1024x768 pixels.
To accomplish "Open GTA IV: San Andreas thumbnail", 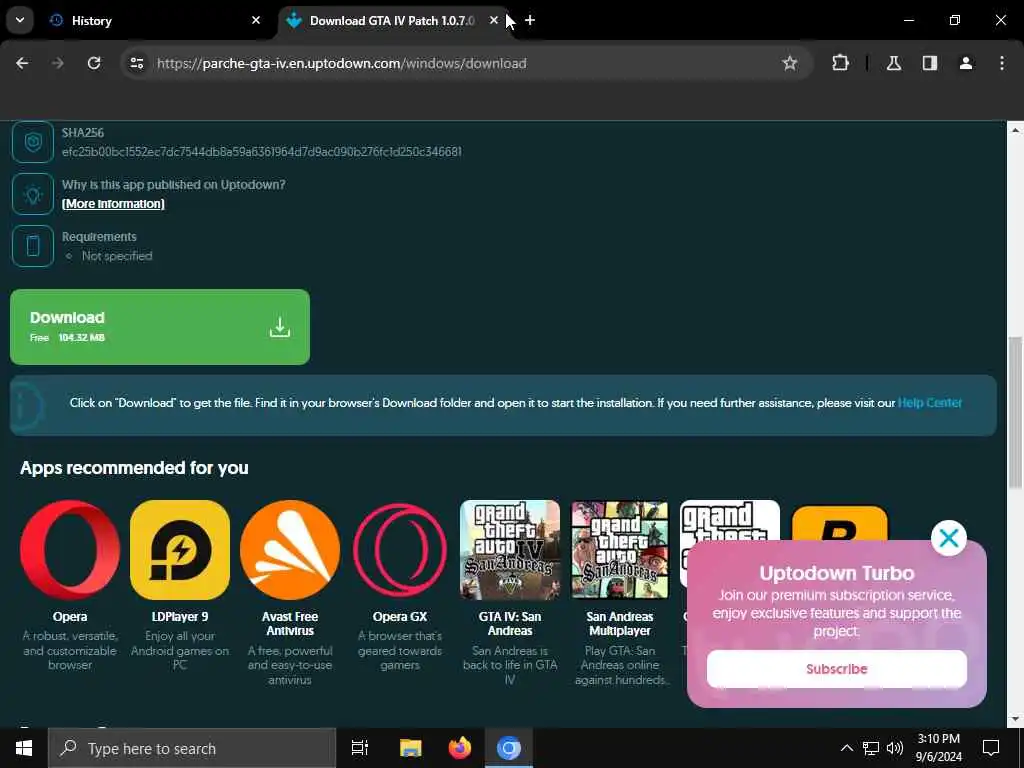I will (x=510, y=550).
